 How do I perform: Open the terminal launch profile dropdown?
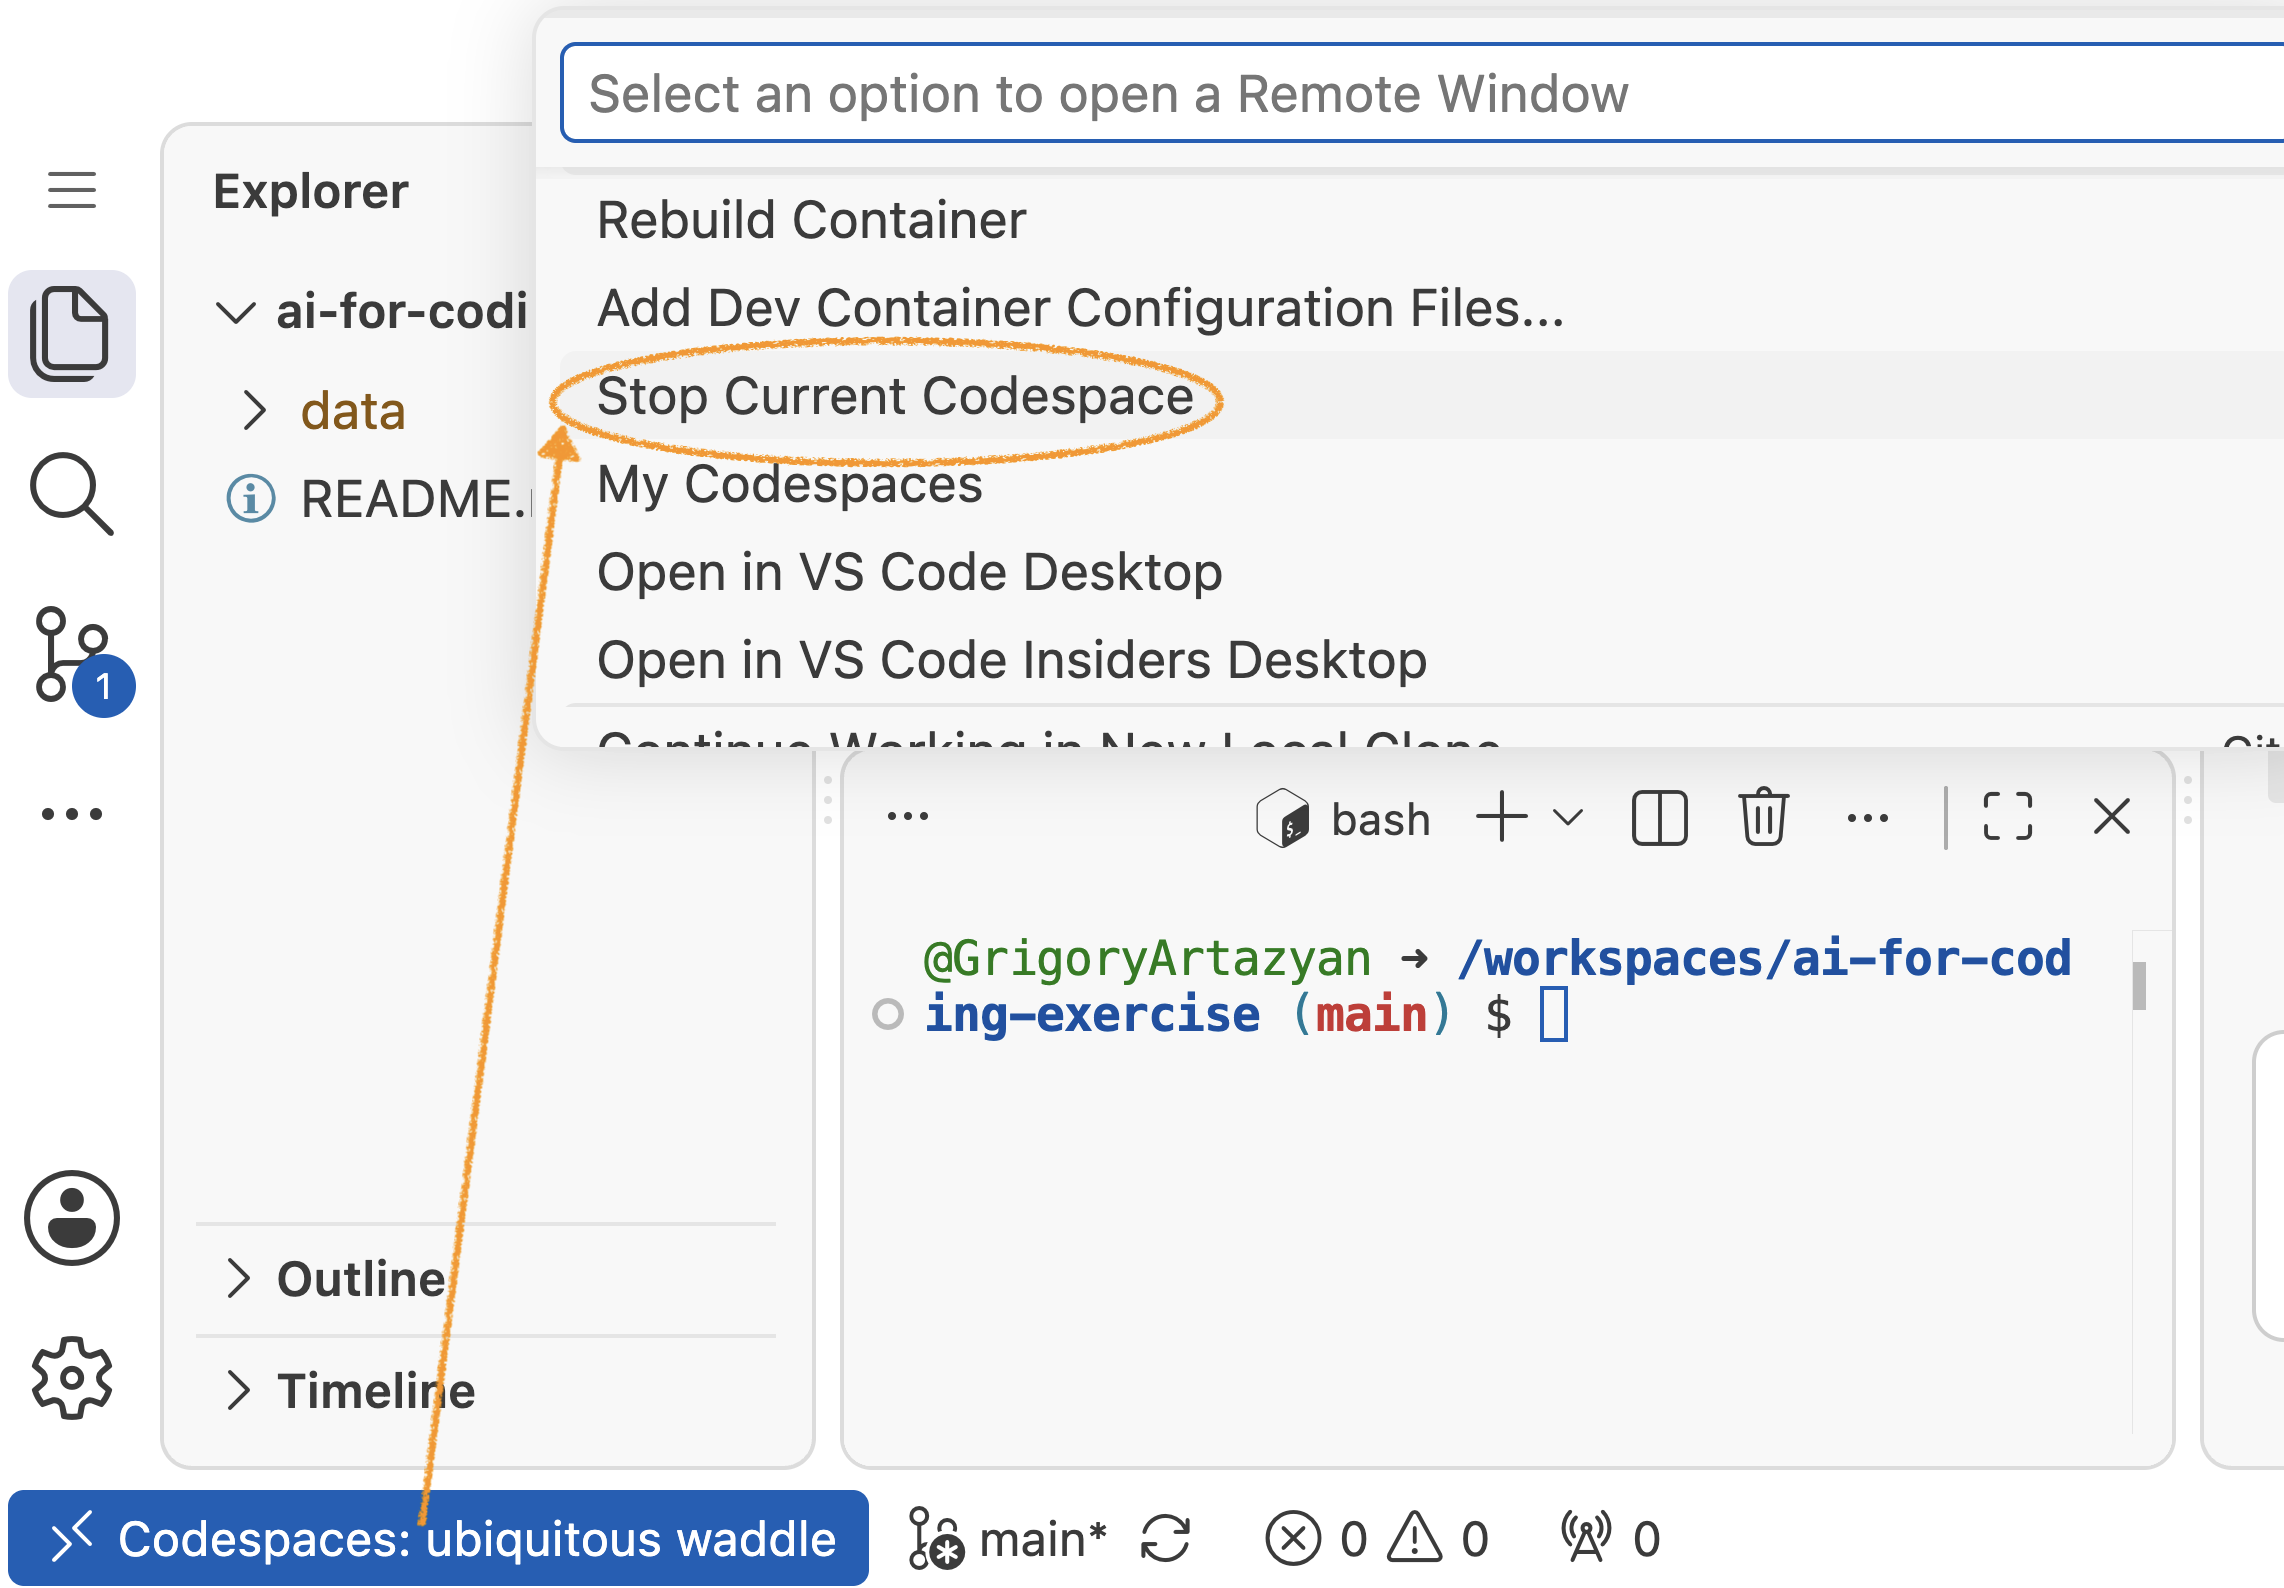coord(1568,818)
